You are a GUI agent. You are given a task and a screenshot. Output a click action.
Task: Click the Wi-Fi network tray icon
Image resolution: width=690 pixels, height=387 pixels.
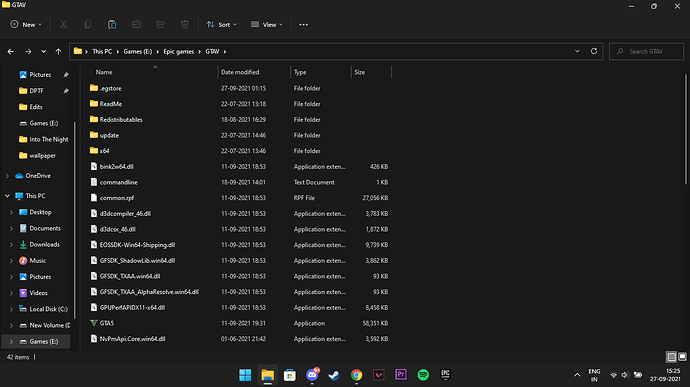click(x=613, y=375)
